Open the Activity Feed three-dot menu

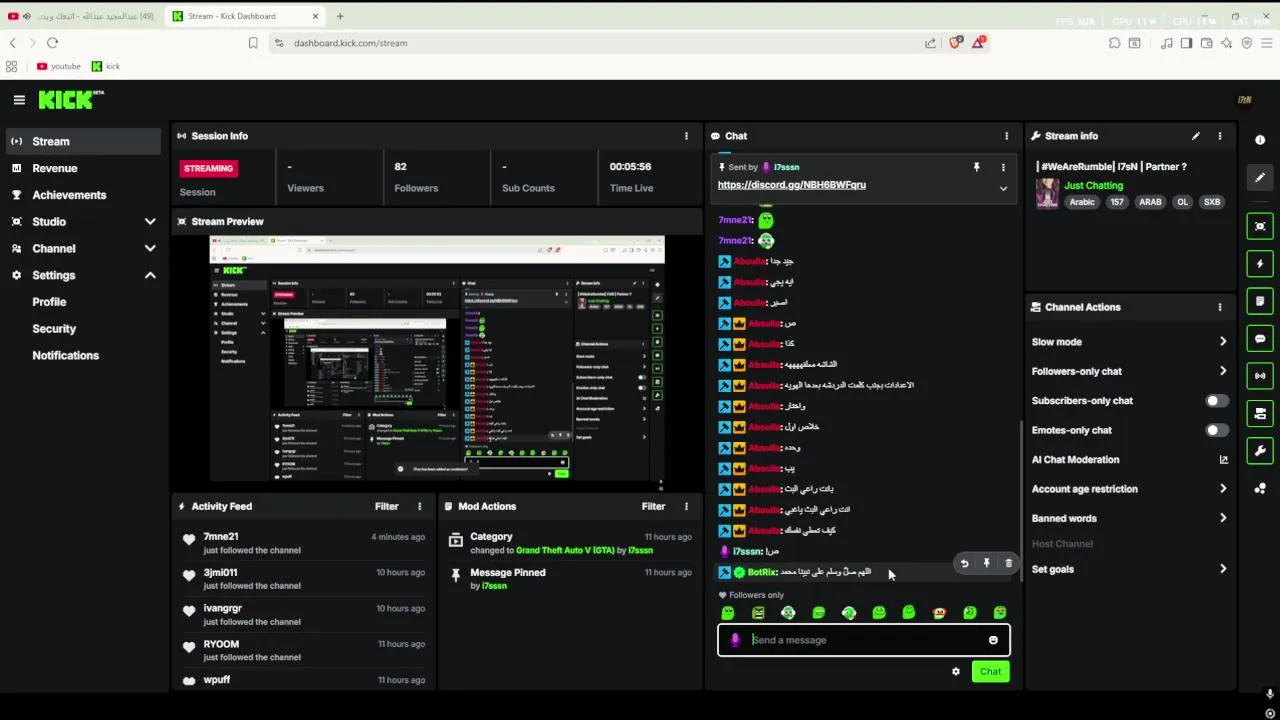pyautogui.click(x=419, y=506)
